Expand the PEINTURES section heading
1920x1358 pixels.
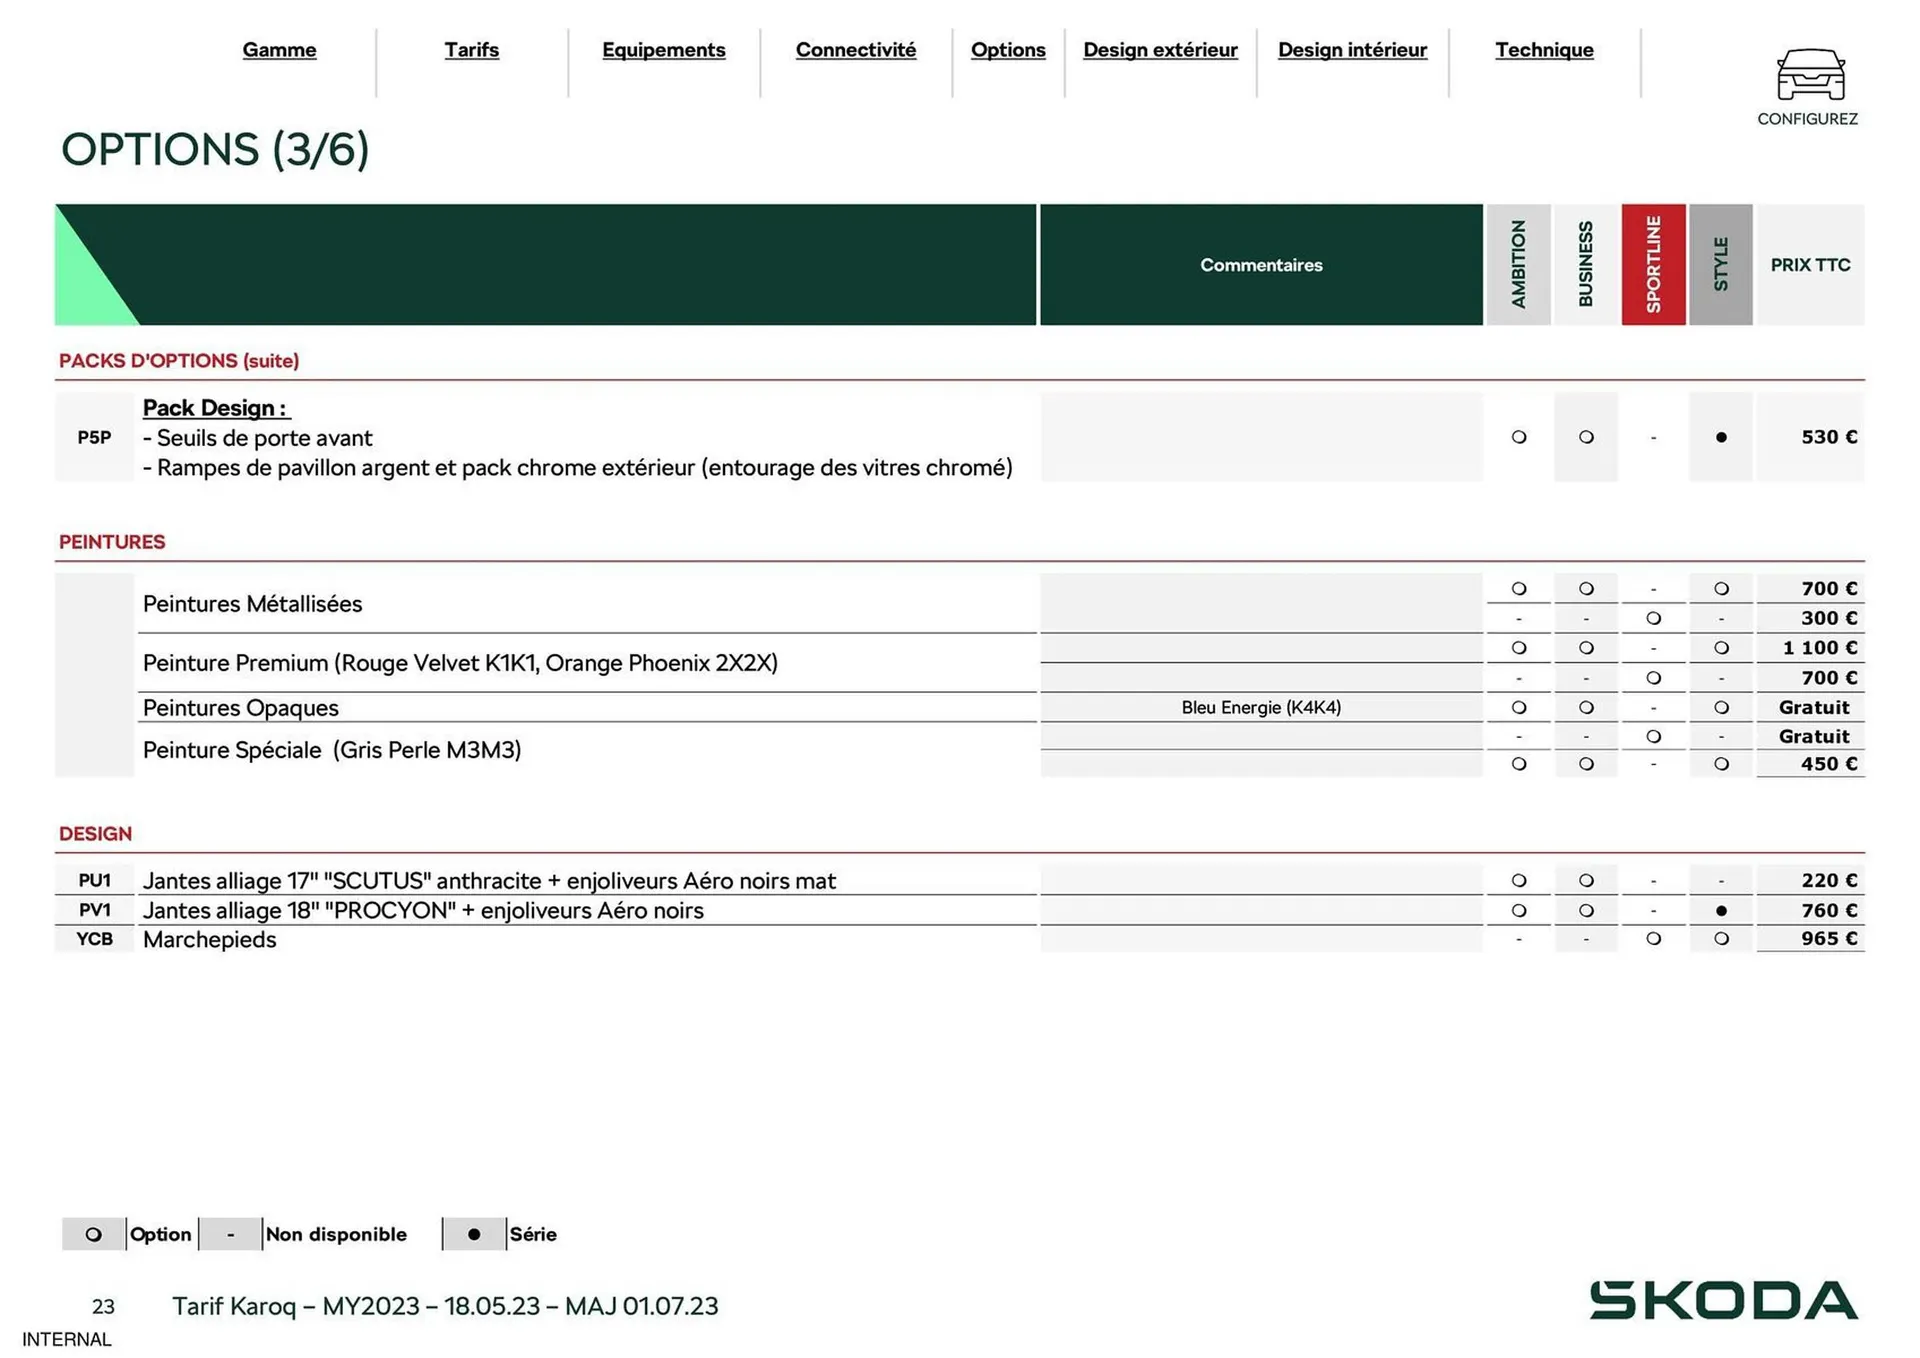[112, 541]
